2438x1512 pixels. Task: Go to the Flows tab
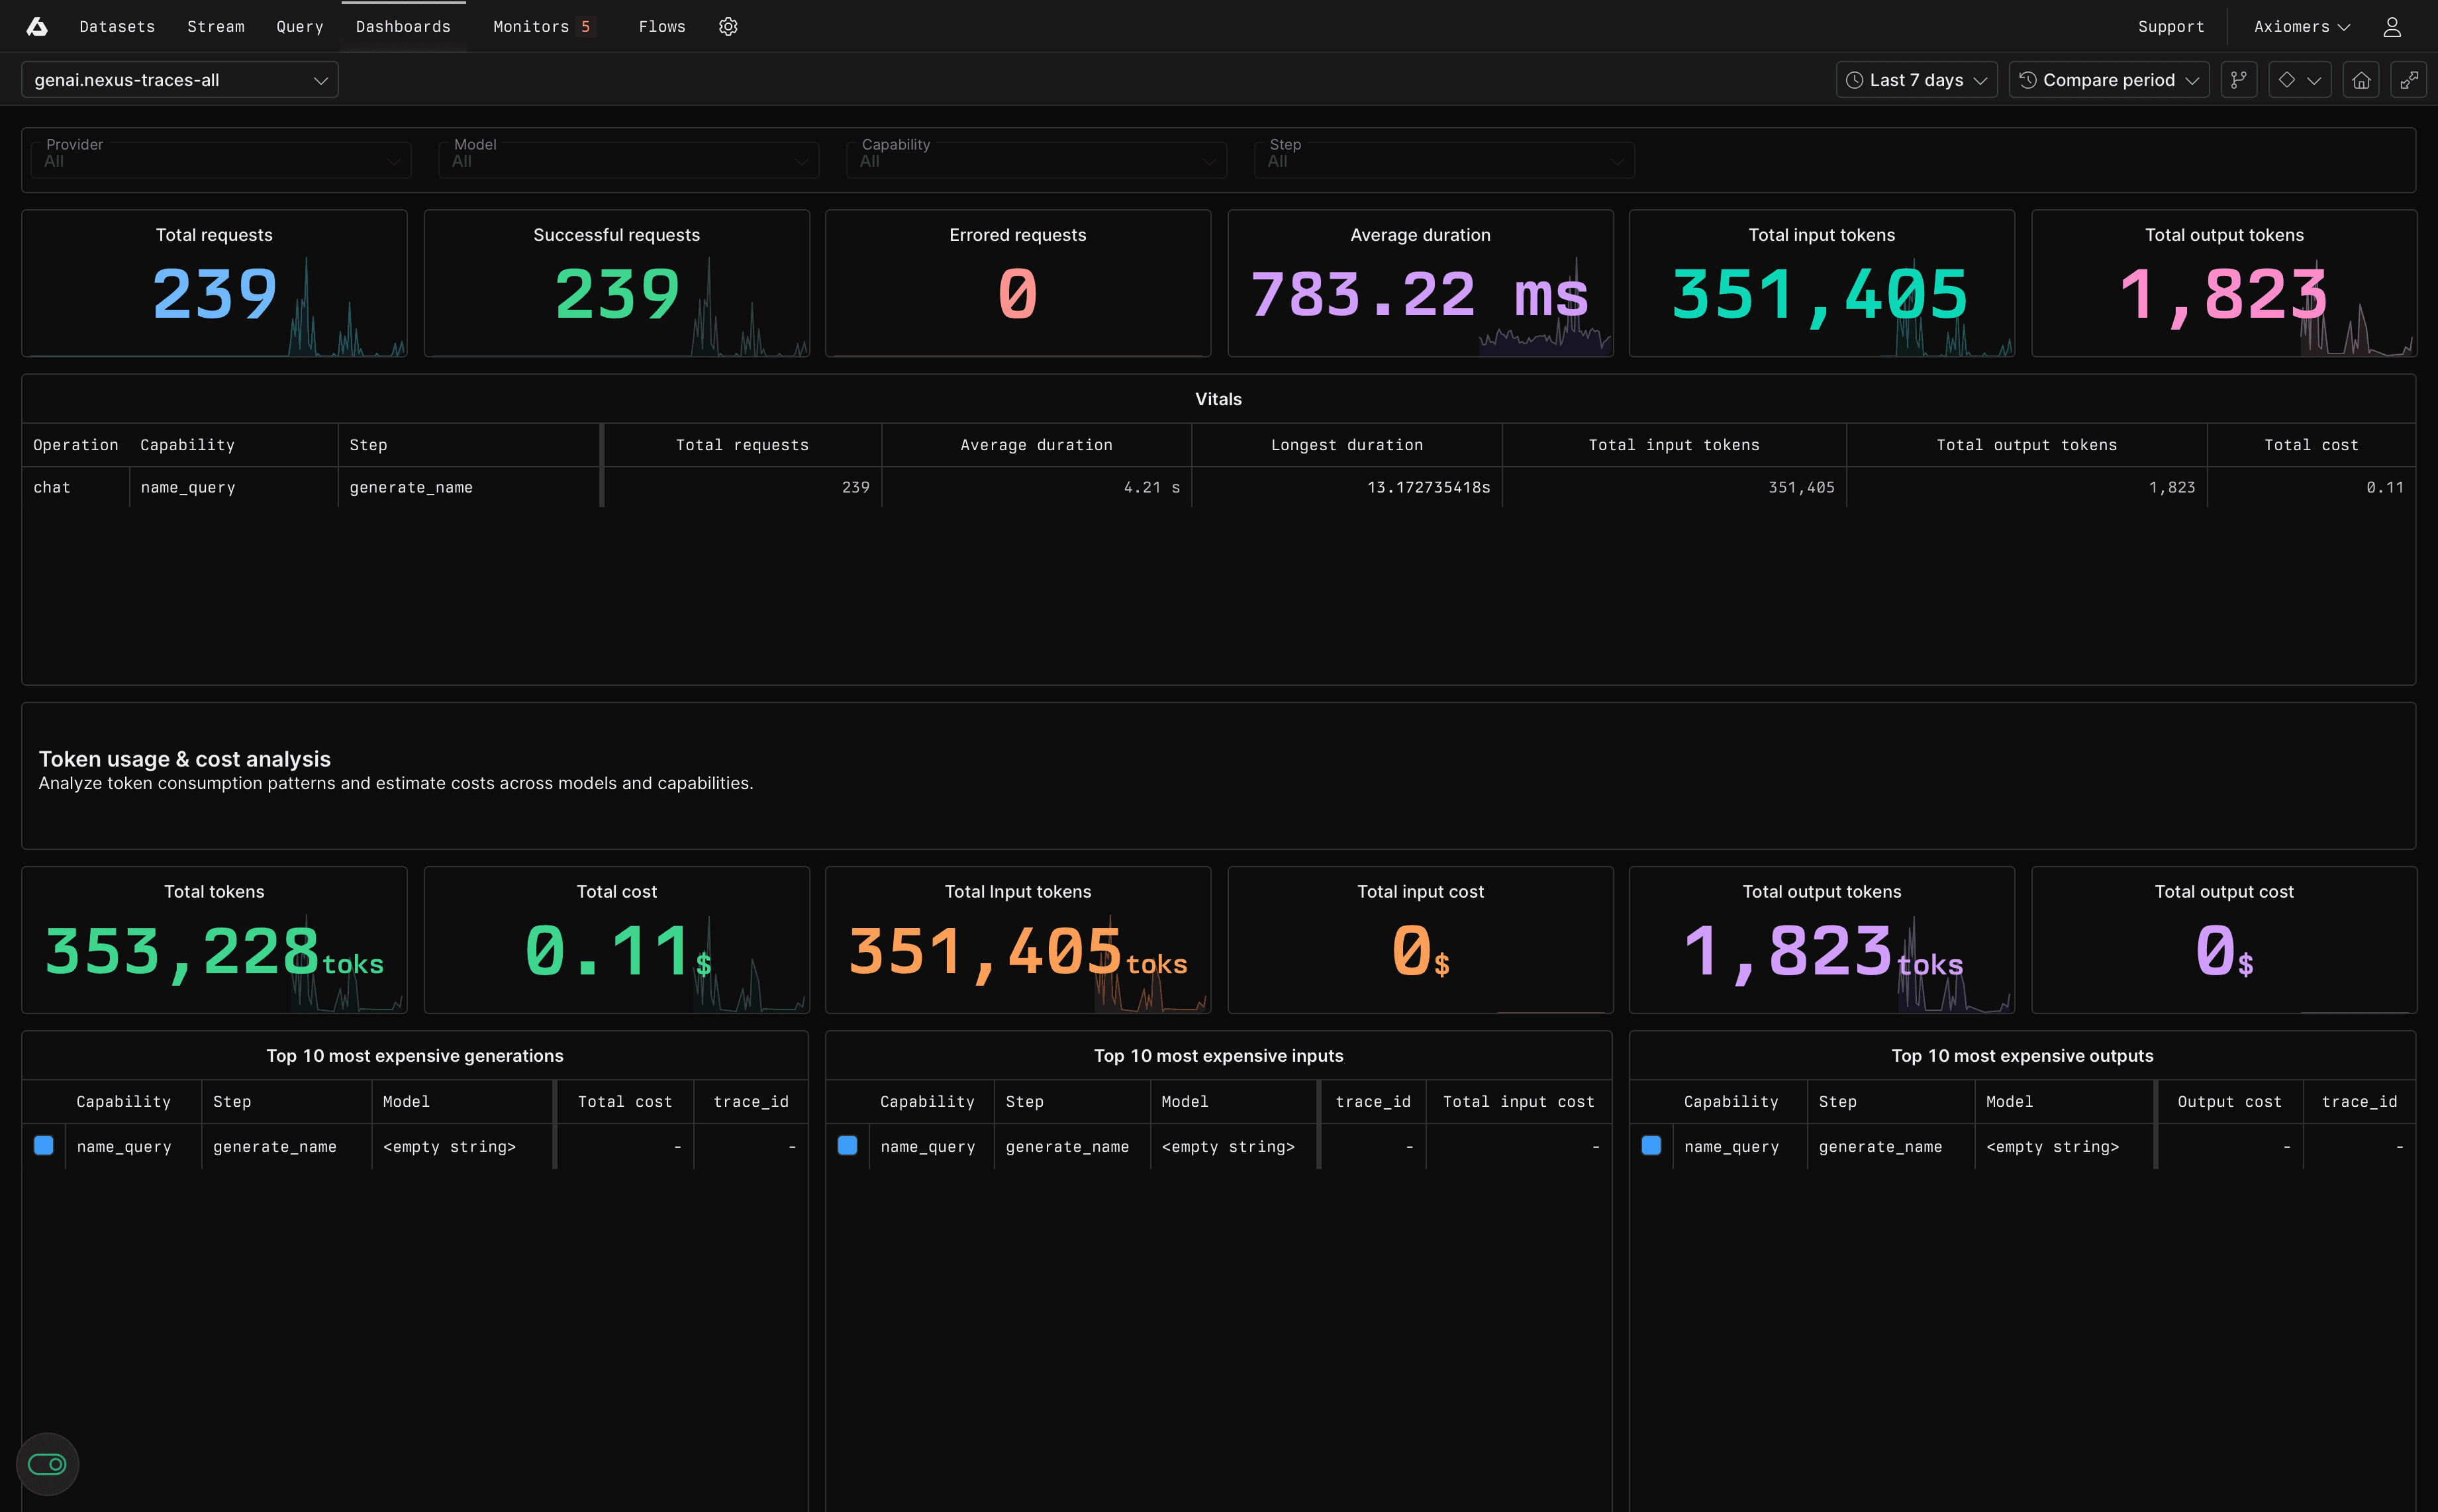[662, 27]
